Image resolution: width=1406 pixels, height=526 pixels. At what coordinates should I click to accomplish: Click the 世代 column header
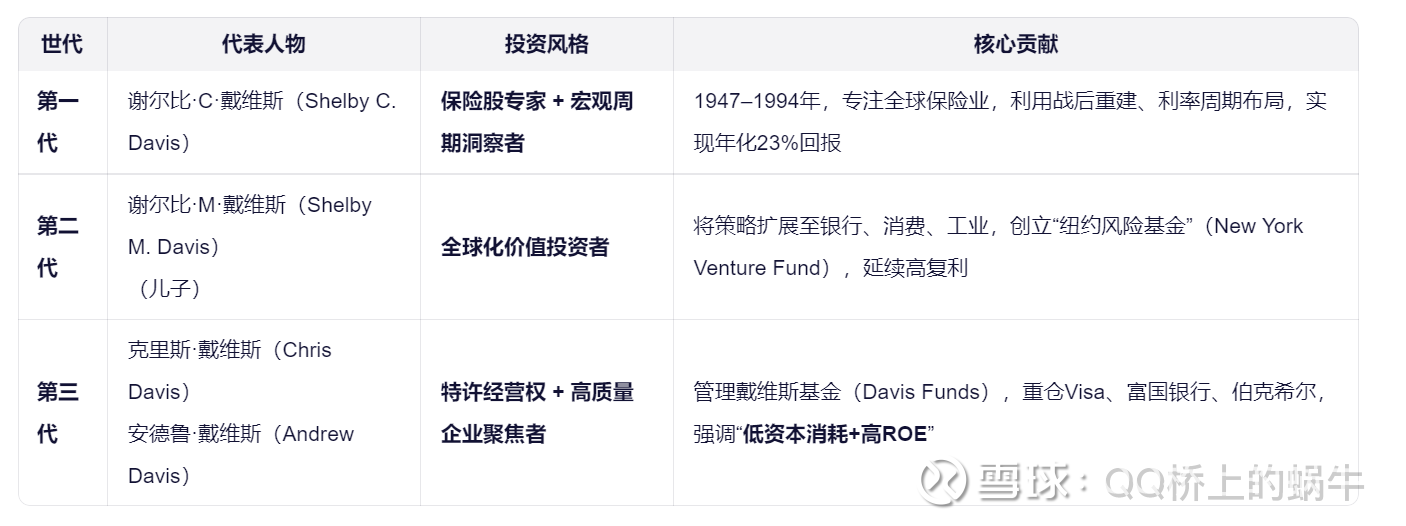(62, 44)
